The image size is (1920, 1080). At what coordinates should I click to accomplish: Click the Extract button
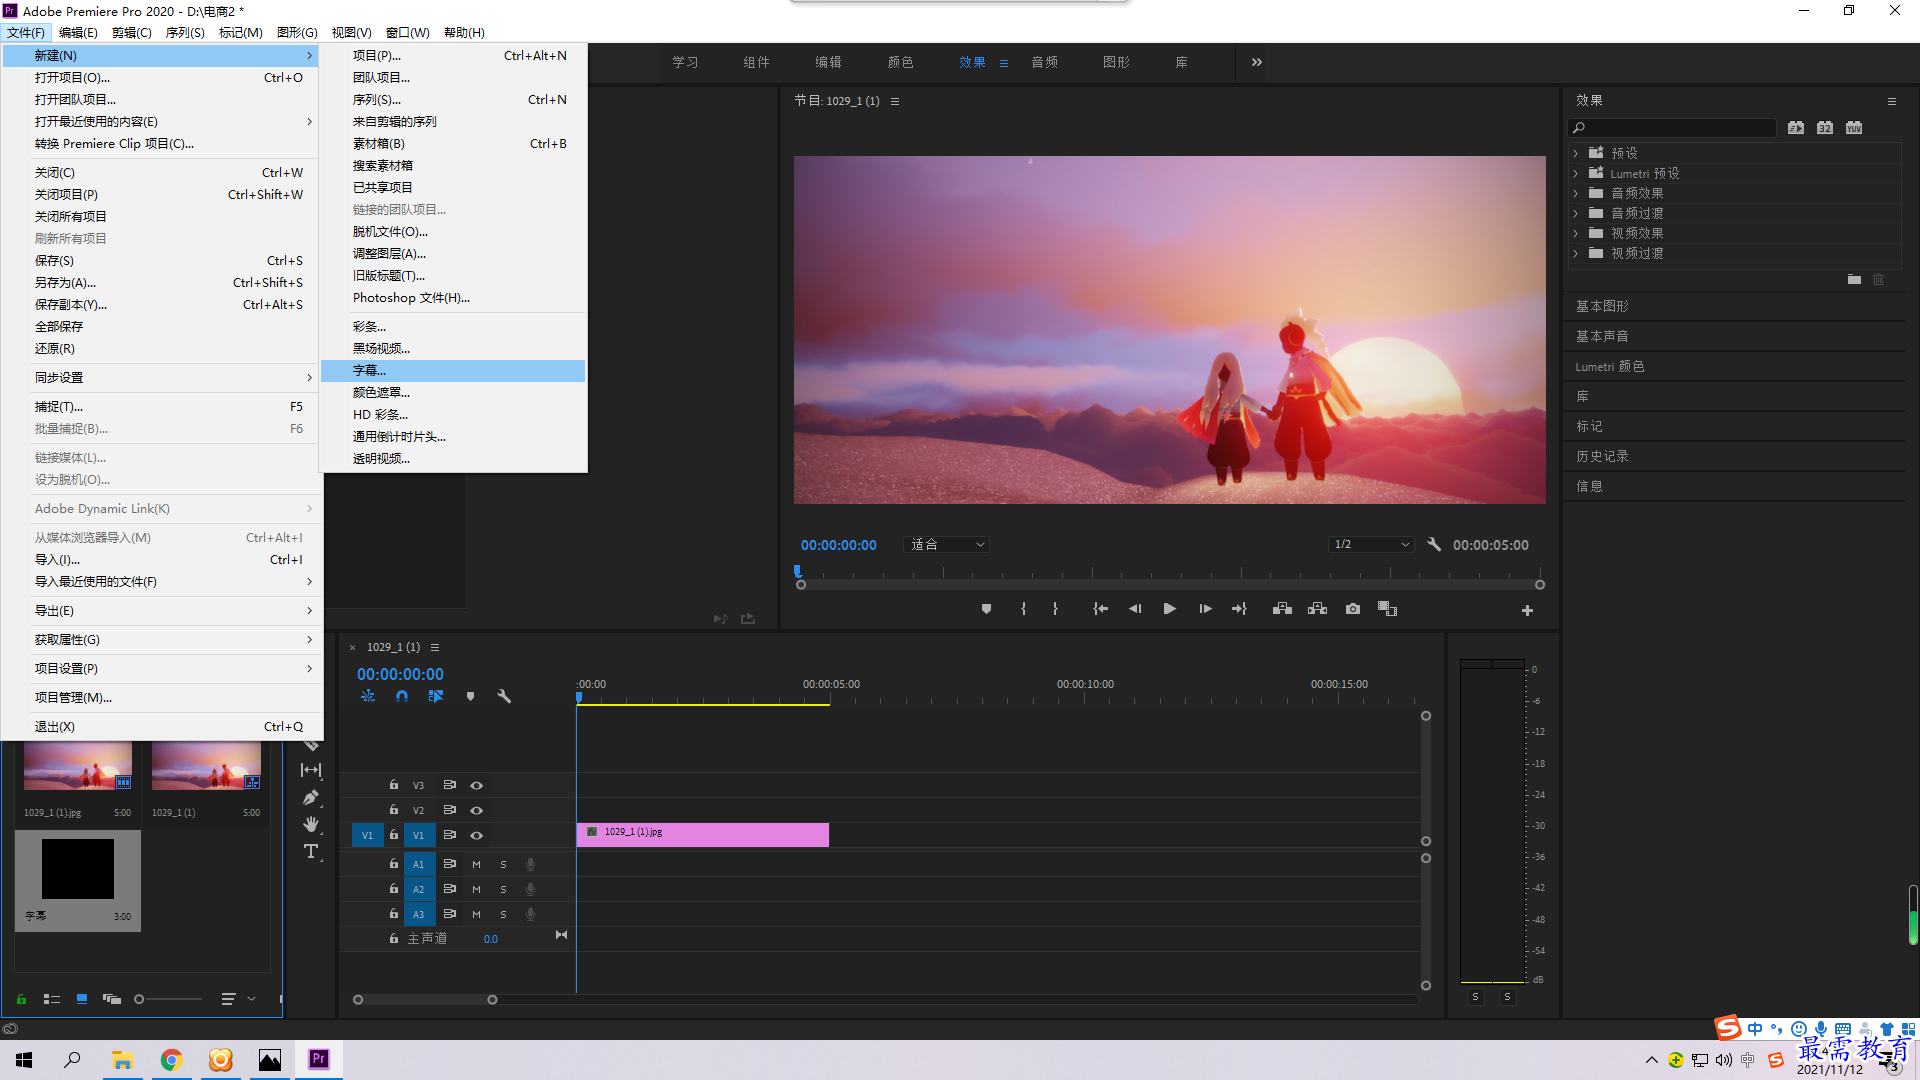click(x=1317, y=609)
